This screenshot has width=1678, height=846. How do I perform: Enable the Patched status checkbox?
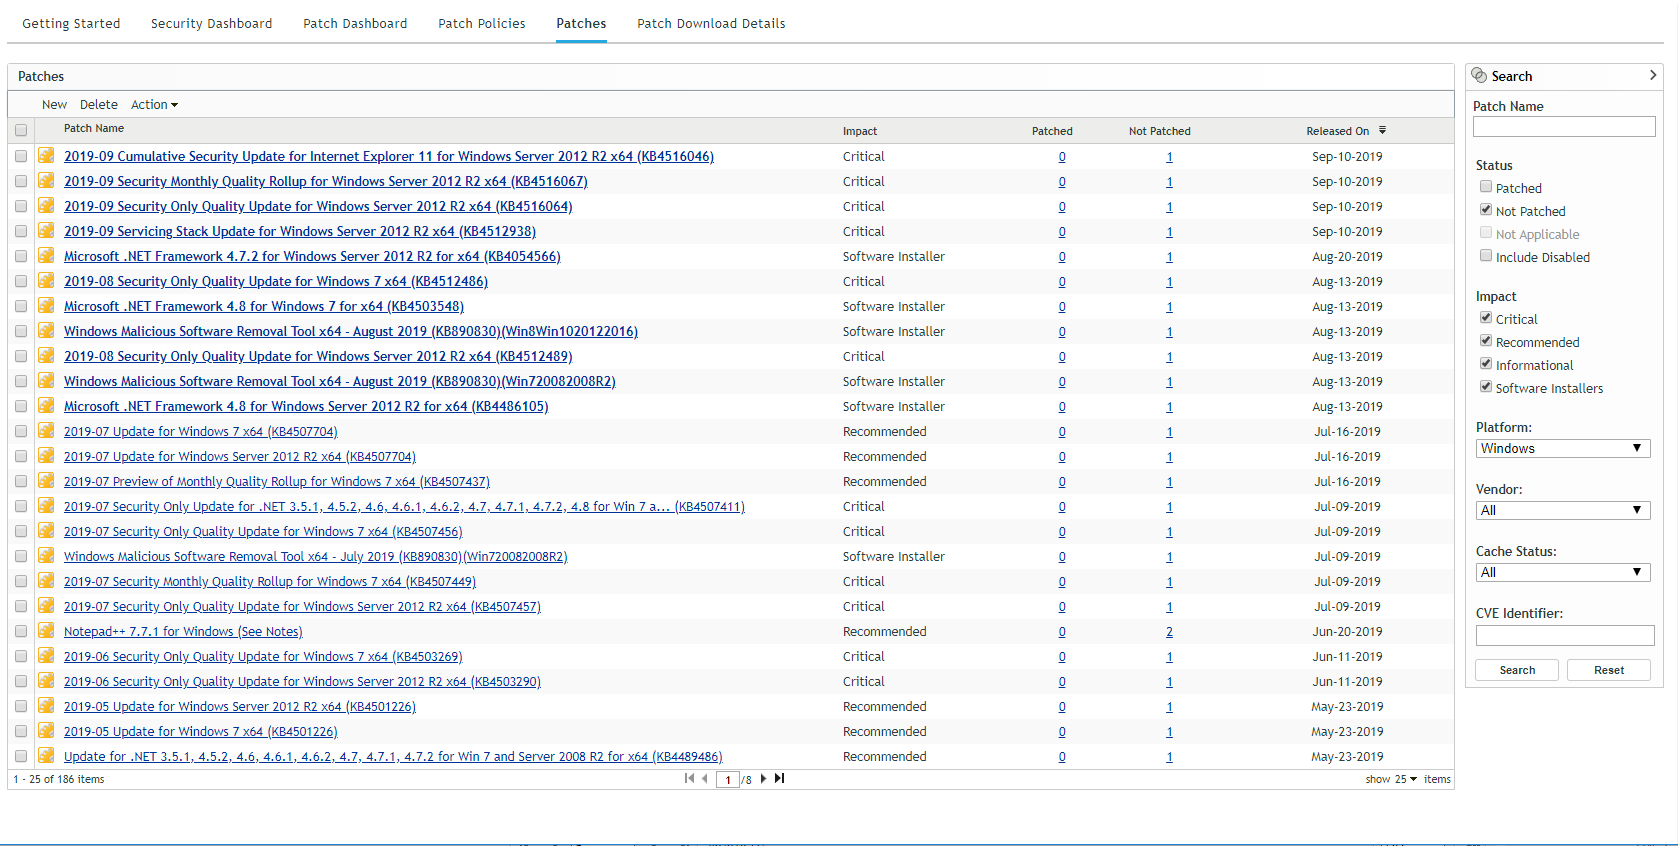coord(1486,187)
